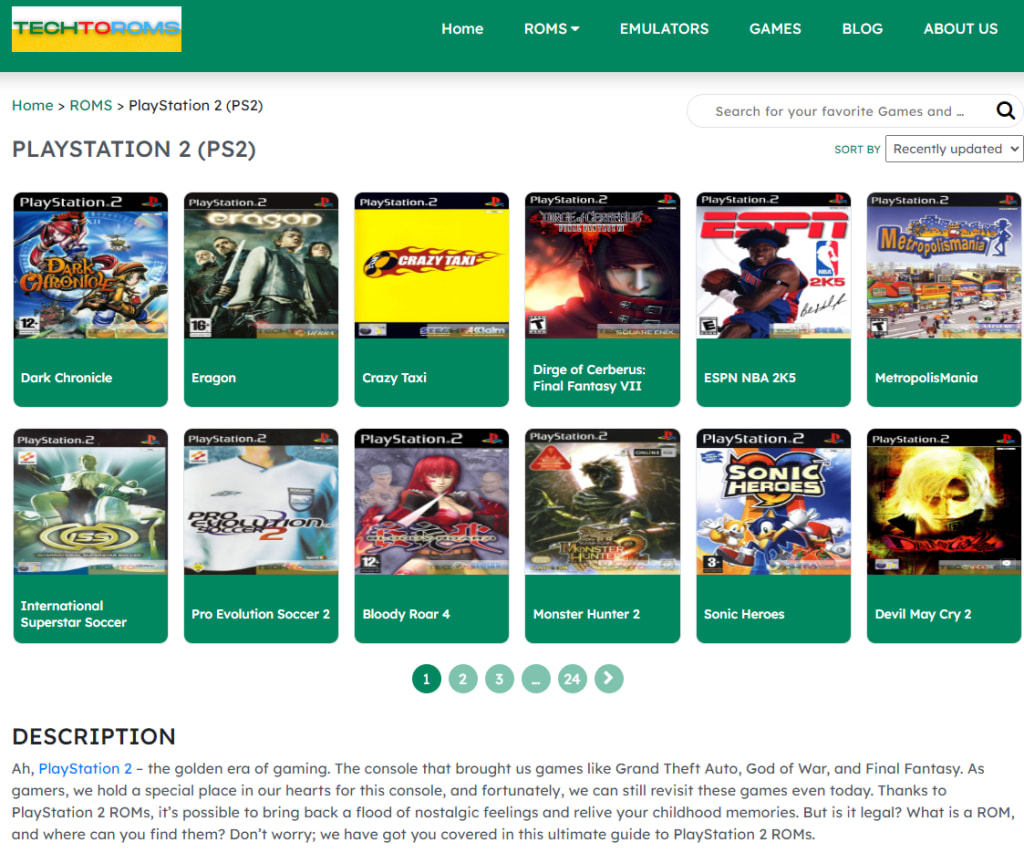
Task: Open Crazy Taxi cover art
Action: tap(432, 266)
